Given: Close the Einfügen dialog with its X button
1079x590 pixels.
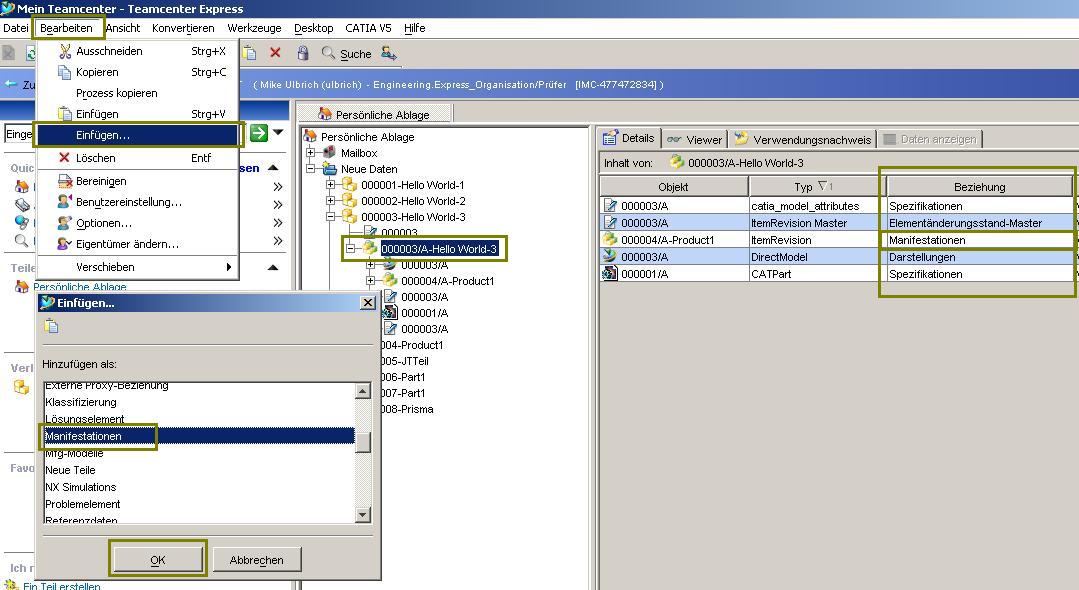Looking at the screenshot, I should pos(368,302).
